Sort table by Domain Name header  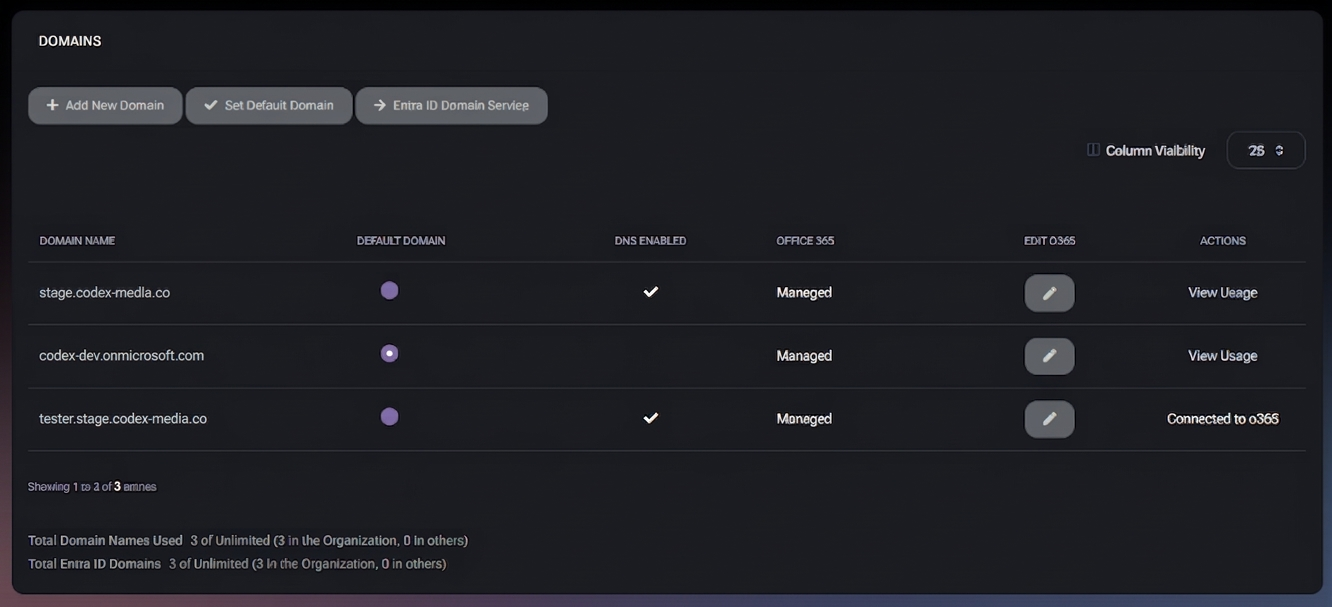(x=77, y=241)
